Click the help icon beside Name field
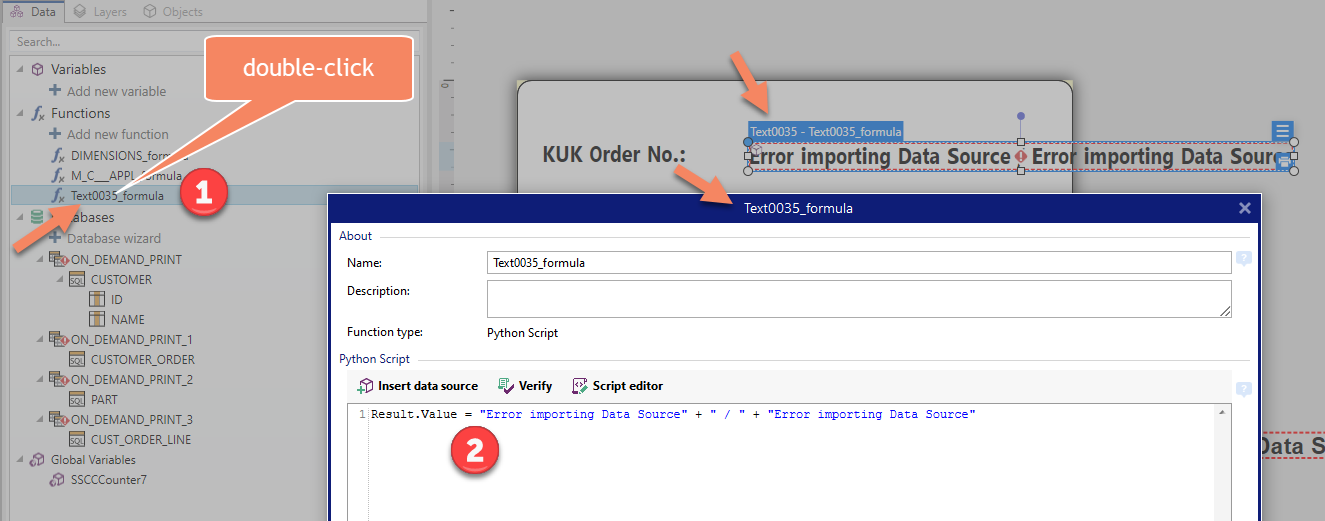 tap(1243, 258)
